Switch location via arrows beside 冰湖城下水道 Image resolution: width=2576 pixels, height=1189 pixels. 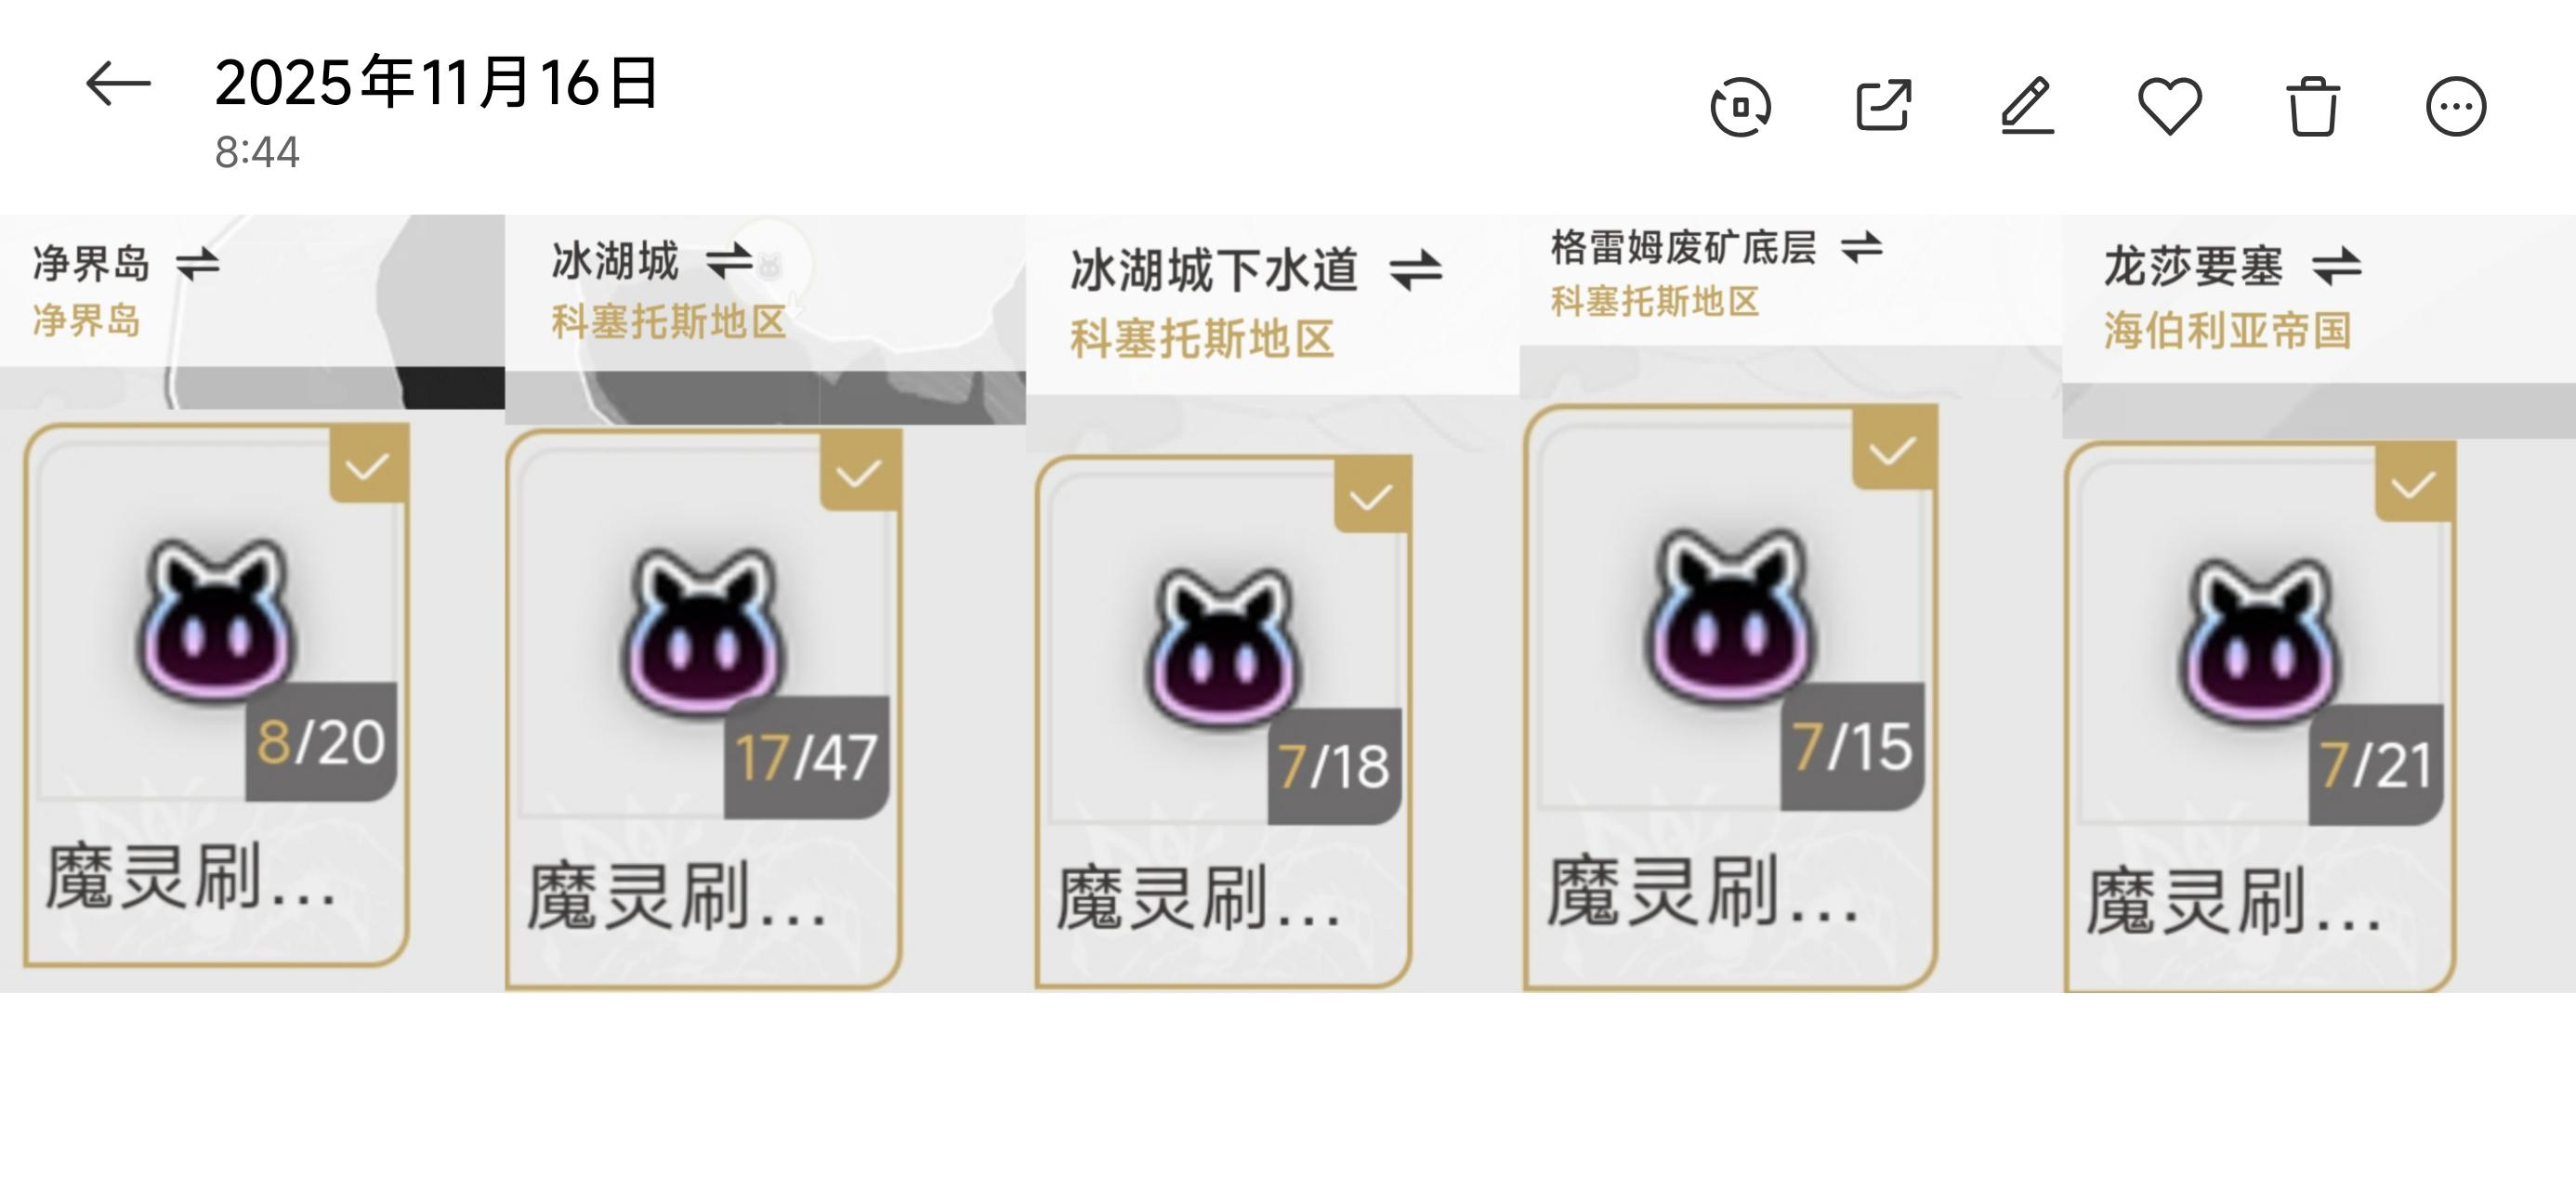point(1416,270)
